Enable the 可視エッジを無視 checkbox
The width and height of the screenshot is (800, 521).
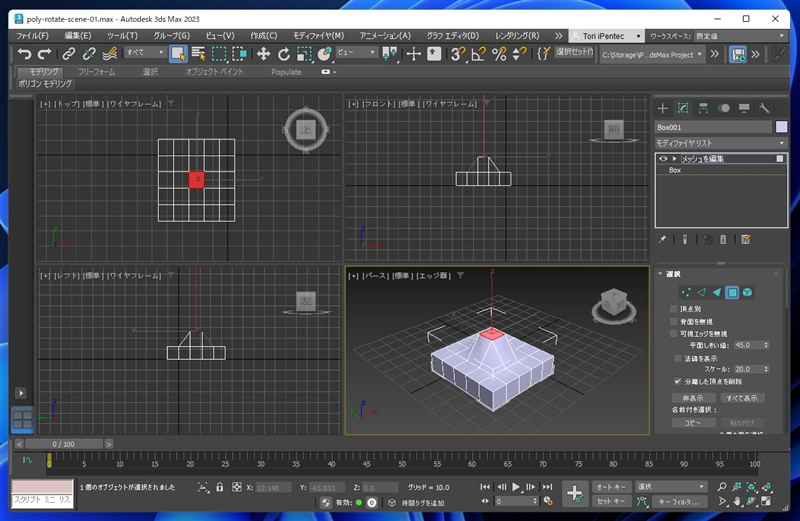click(673, 334)
